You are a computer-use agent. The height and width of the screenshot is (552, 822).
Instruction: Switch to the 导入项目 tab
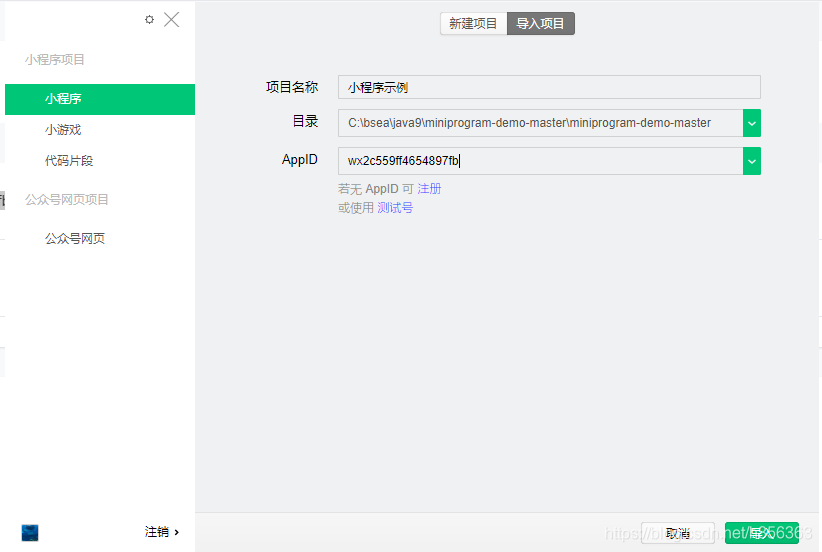pyautogui.click(x=540, y=24)
